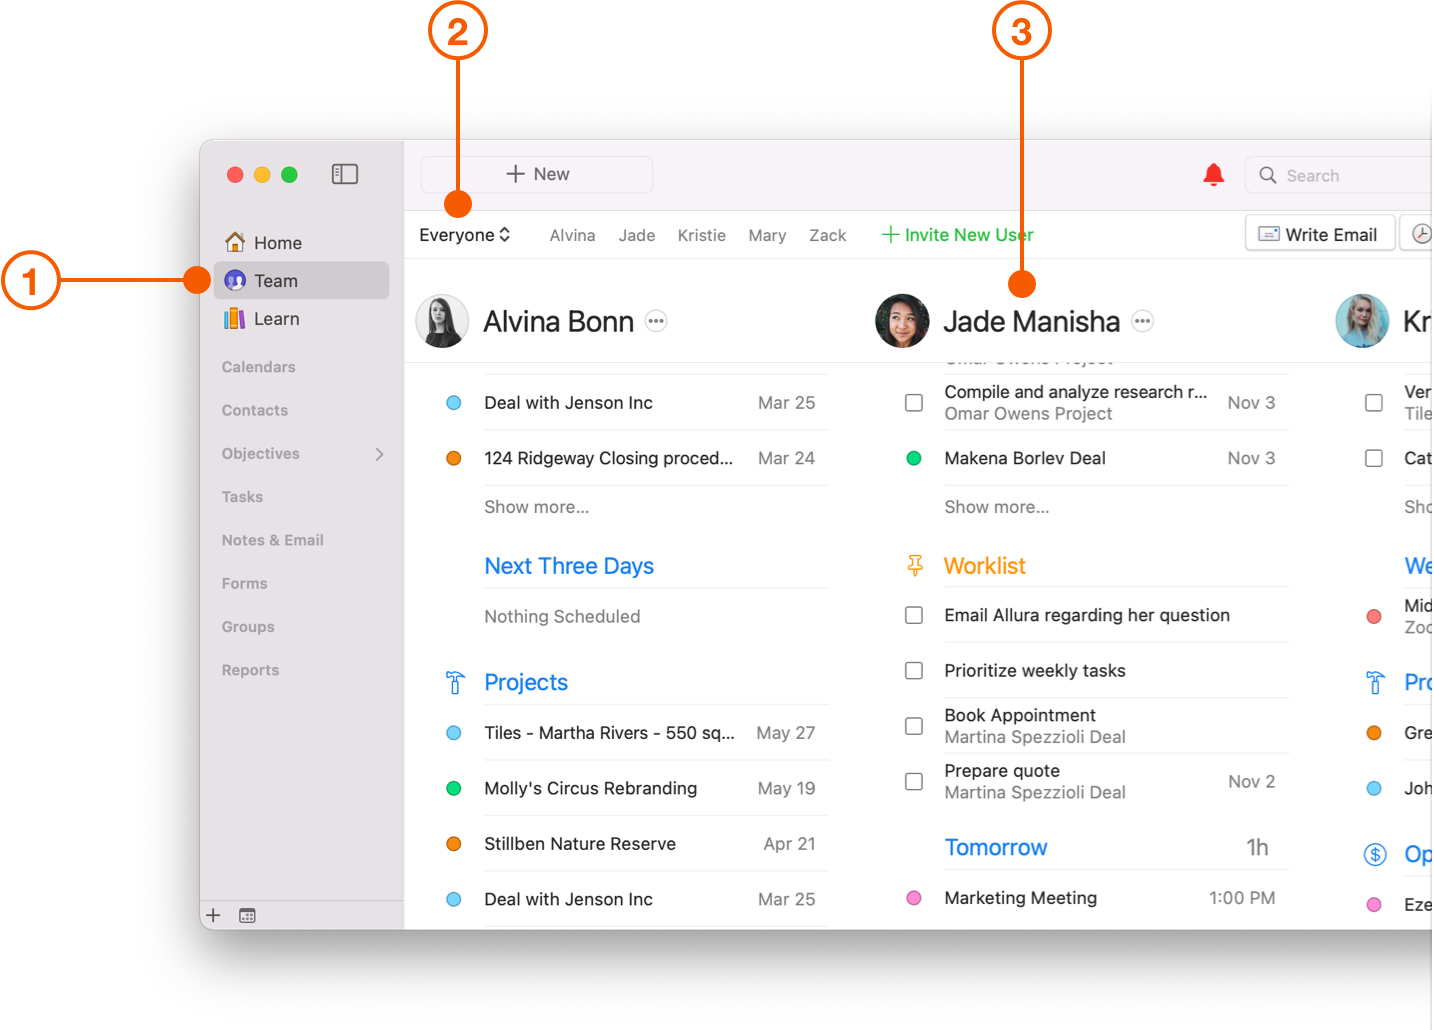The width and height of the screenshot is (1434, 1030).
Task: Click inside the Search field
Action: 1340,174
